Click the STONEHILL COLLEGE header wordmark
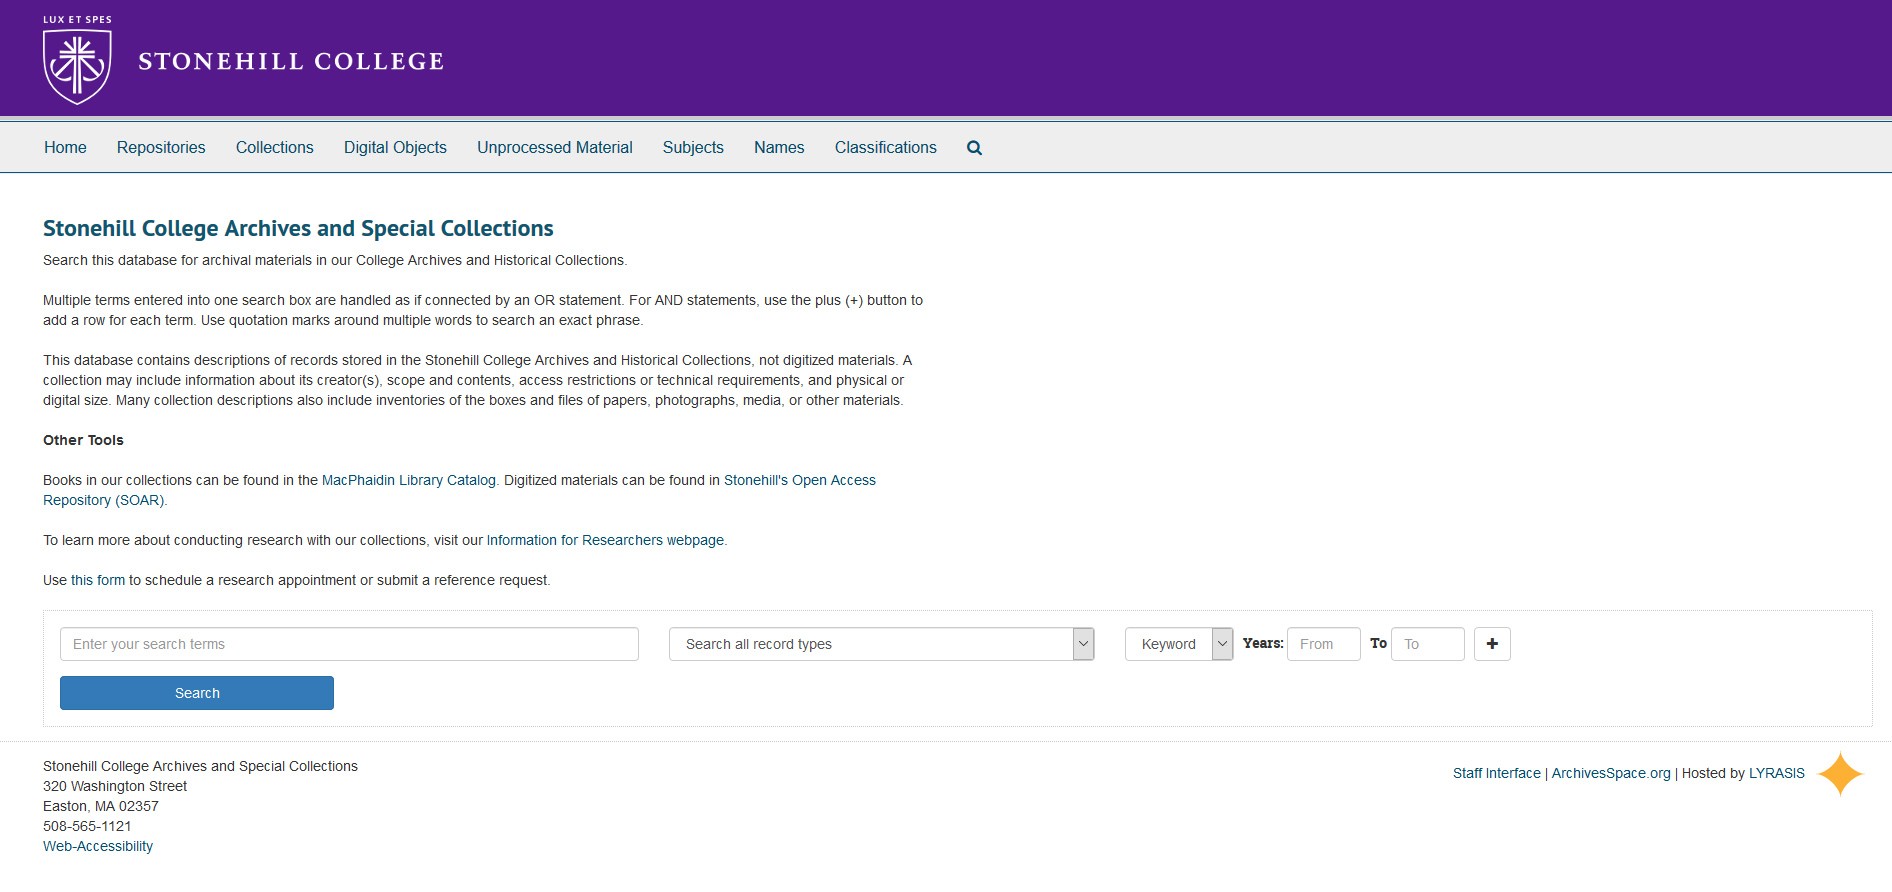 point(291,61)
